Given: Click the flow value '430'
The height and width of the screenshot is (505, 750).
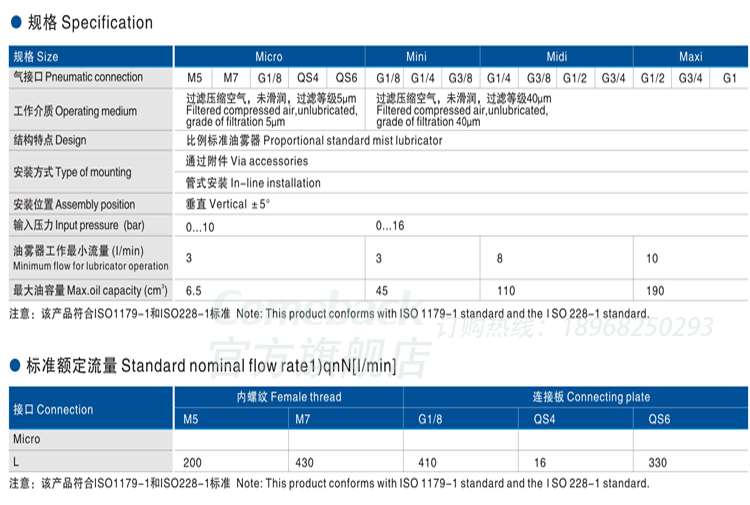Looking at the screenshot, I should click(x=305, y=462).
